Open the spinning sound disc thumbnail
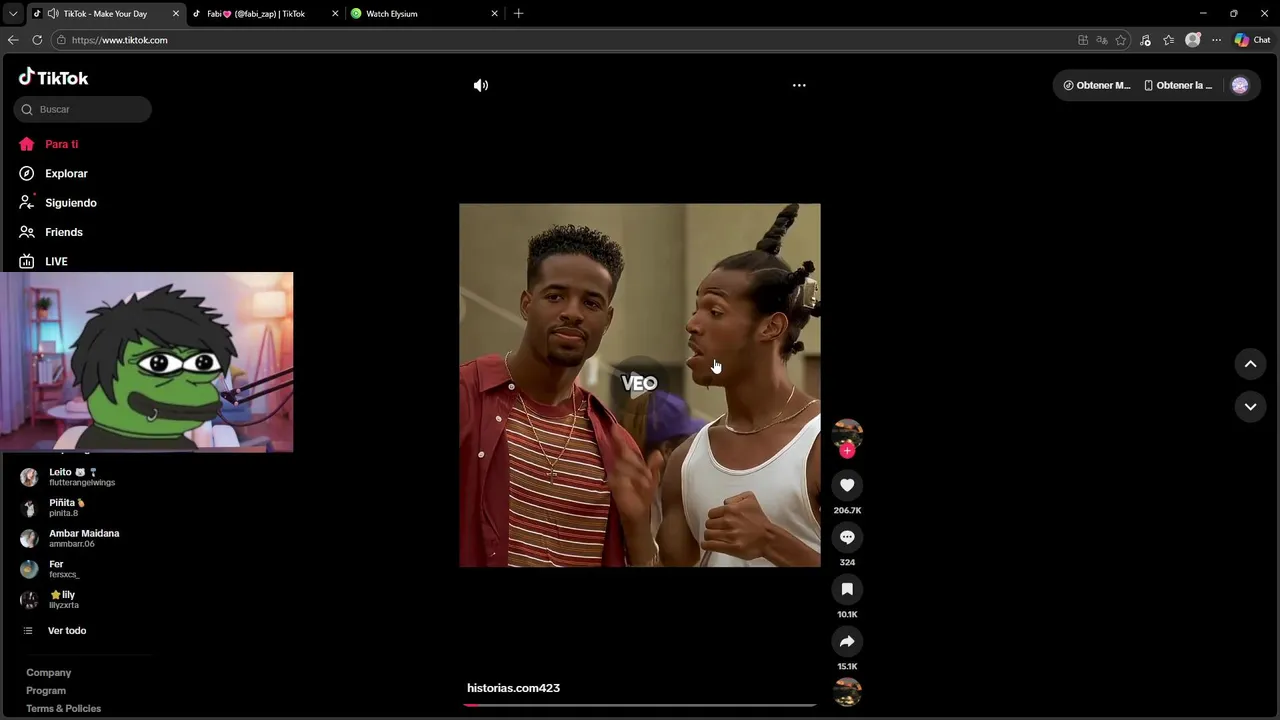 [847, 692]
